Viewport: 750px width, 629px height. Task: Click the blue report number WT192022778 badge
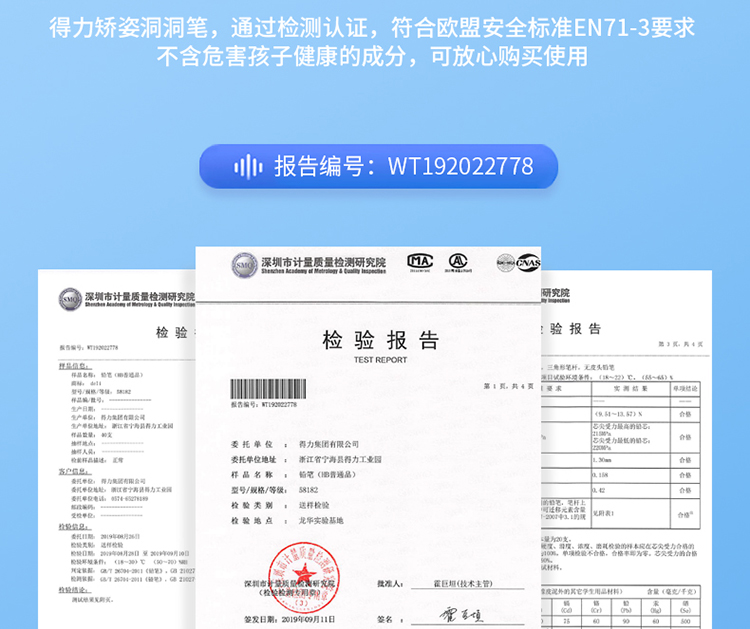click(x=377, y=166)
